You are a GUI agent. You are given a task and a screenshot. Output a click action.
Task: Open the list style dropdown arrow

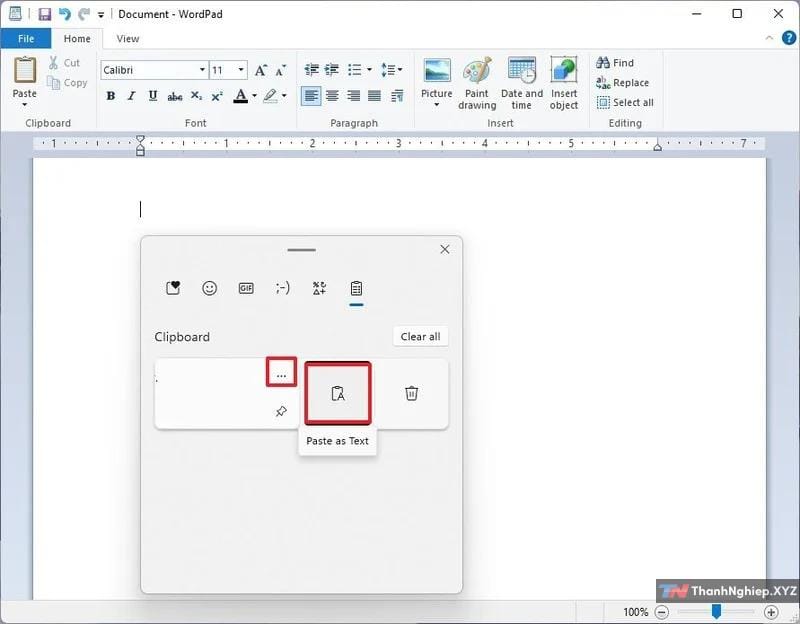pyautogui.click(x=369, y=69)
